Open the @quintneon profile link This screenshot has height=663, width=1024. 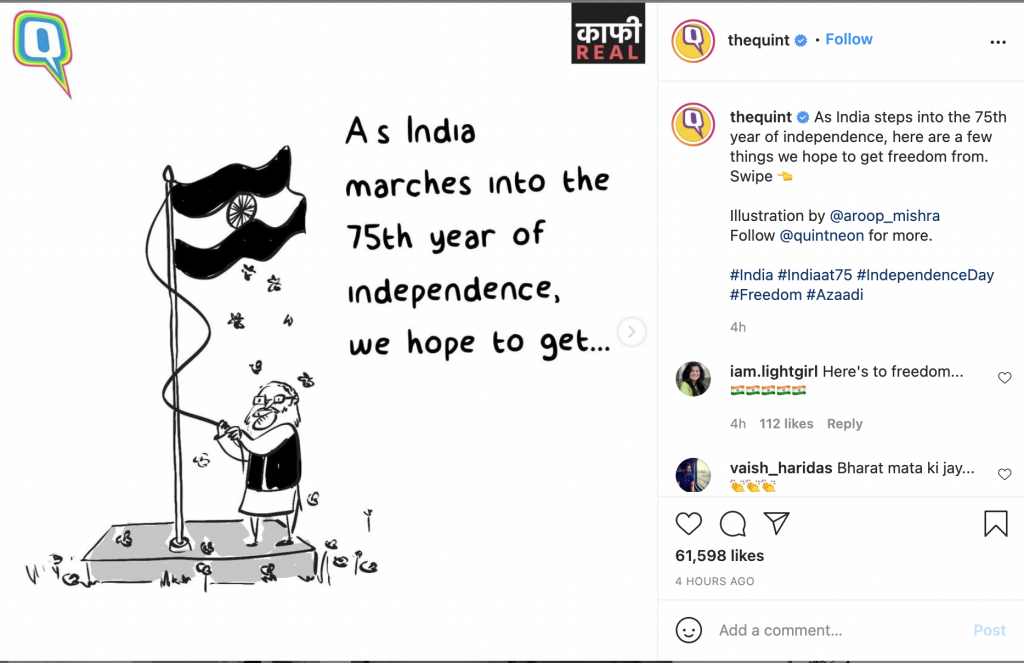tap(822, 235)
